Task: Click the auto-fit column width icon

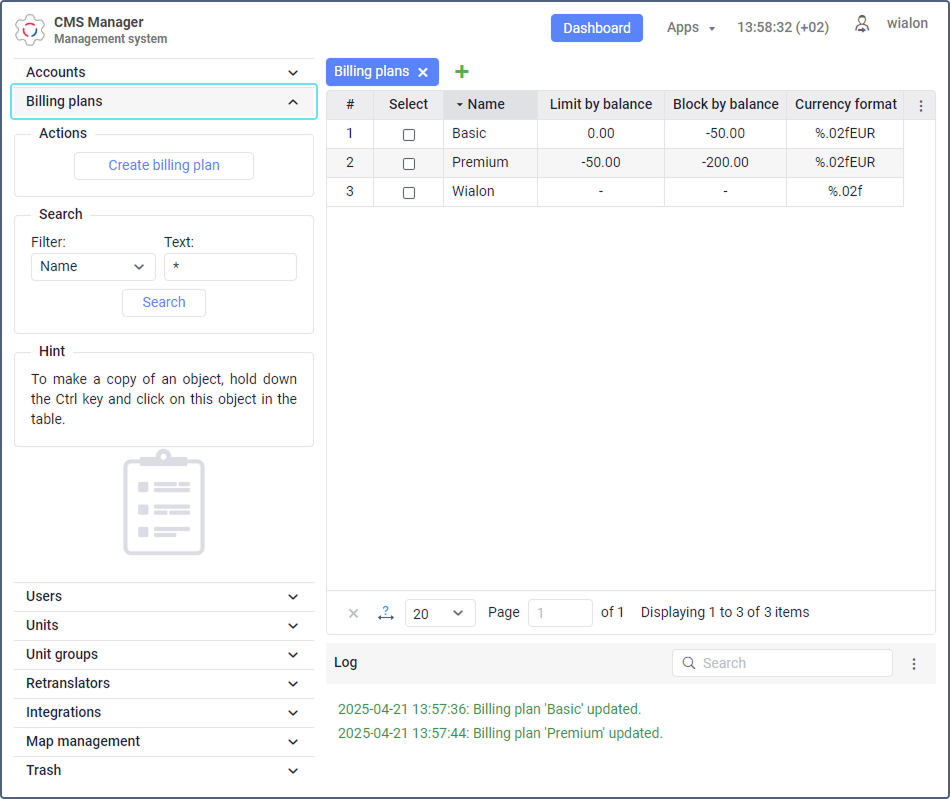Action: pos(386,613)
